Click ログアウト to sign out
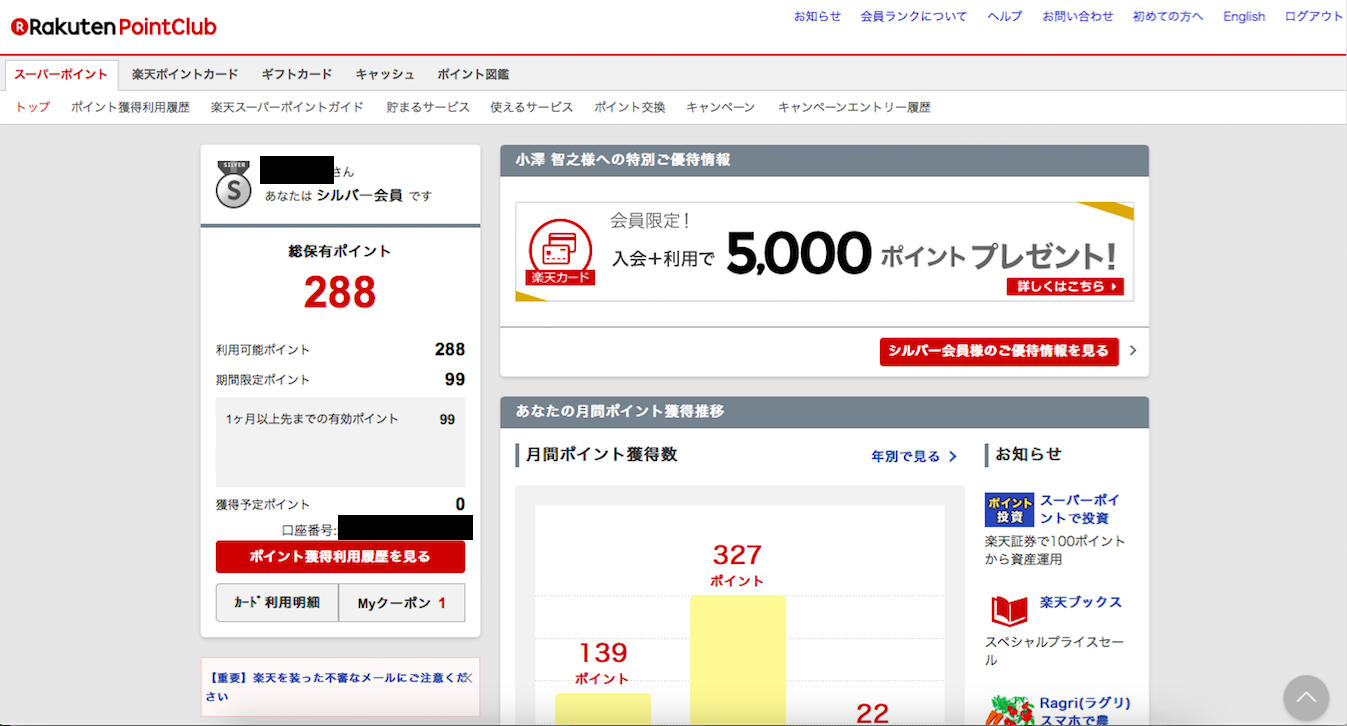This screenshot has height=726, width=1347. 1314,17
